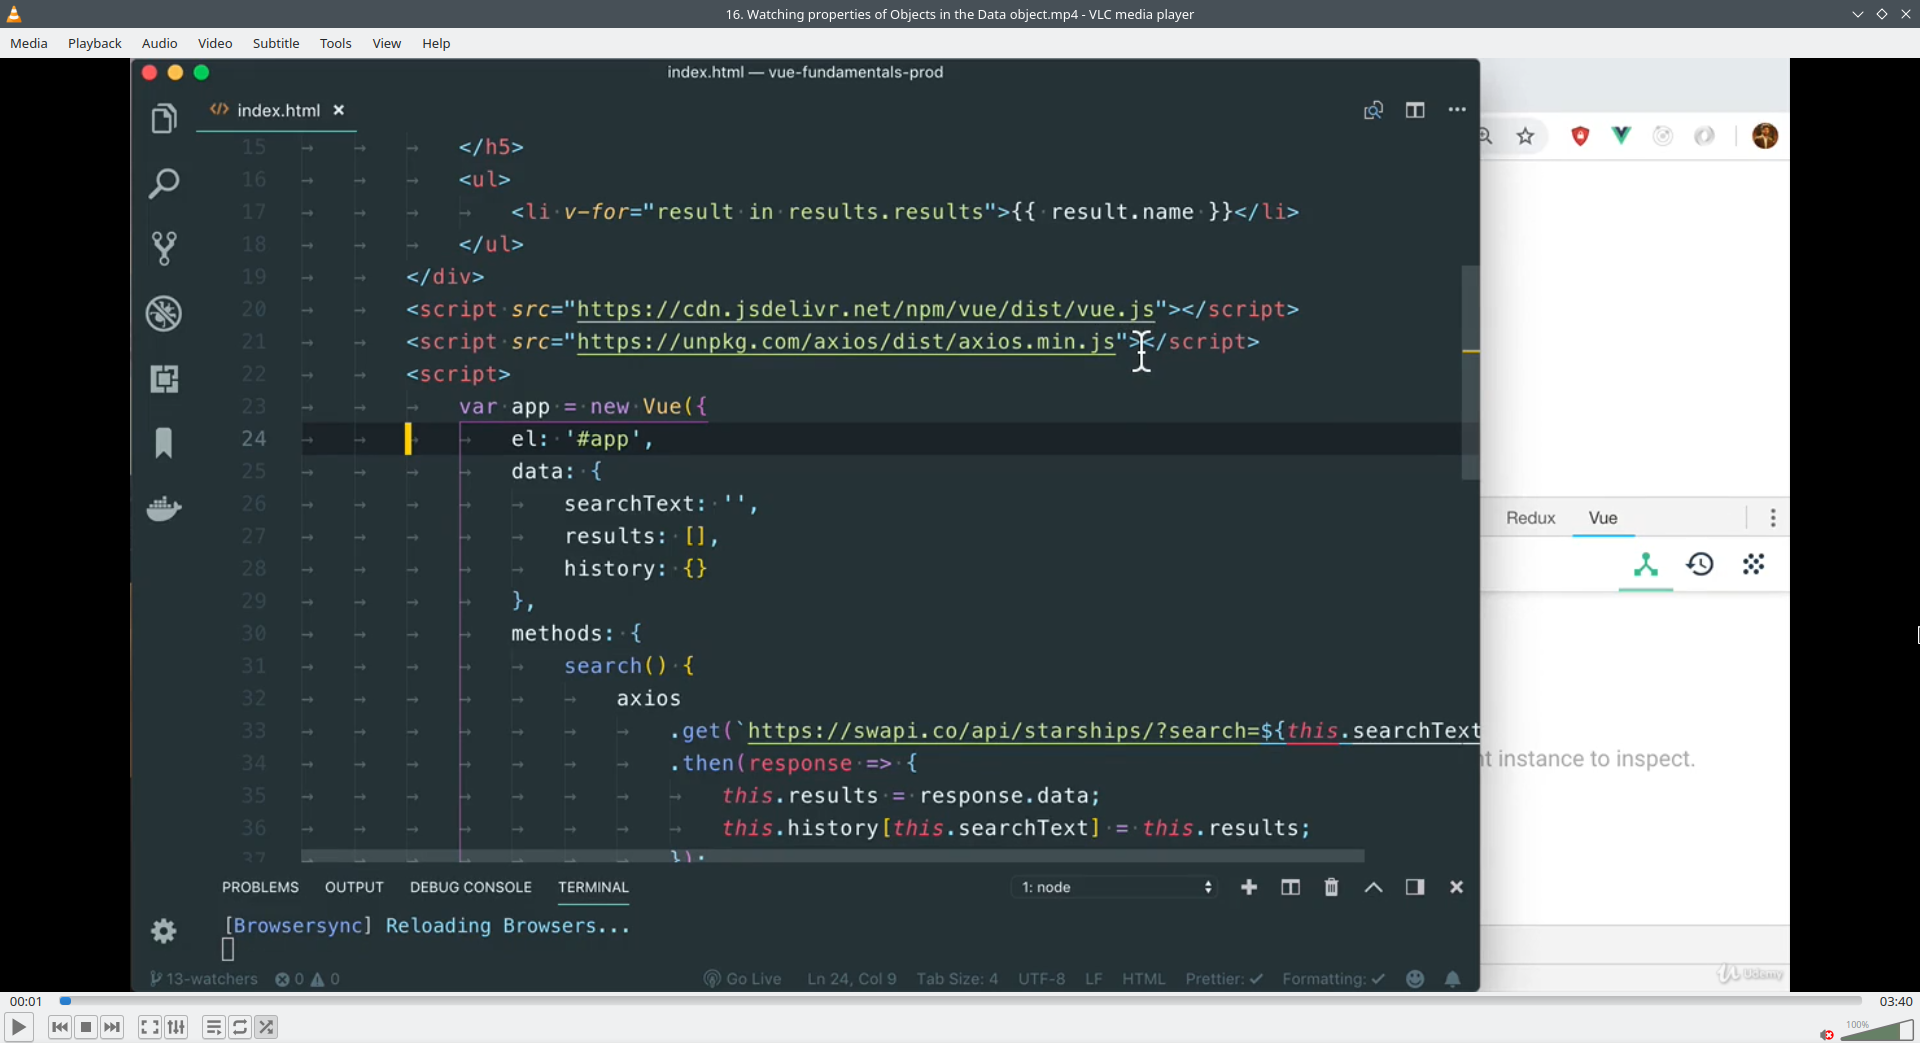Open the UTF-8 encoding picker
The image size is (1920, 1043).
1041,979
